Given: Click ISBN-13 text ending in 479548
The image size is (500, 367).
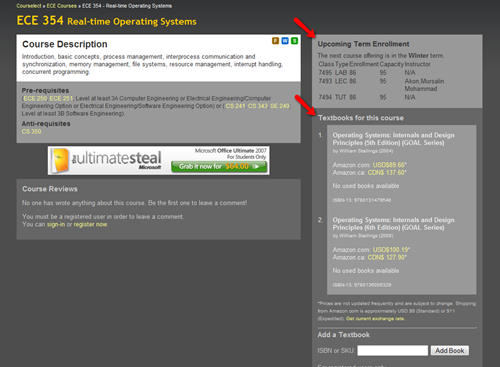Looking at the screenshot, I should point(362,200).
